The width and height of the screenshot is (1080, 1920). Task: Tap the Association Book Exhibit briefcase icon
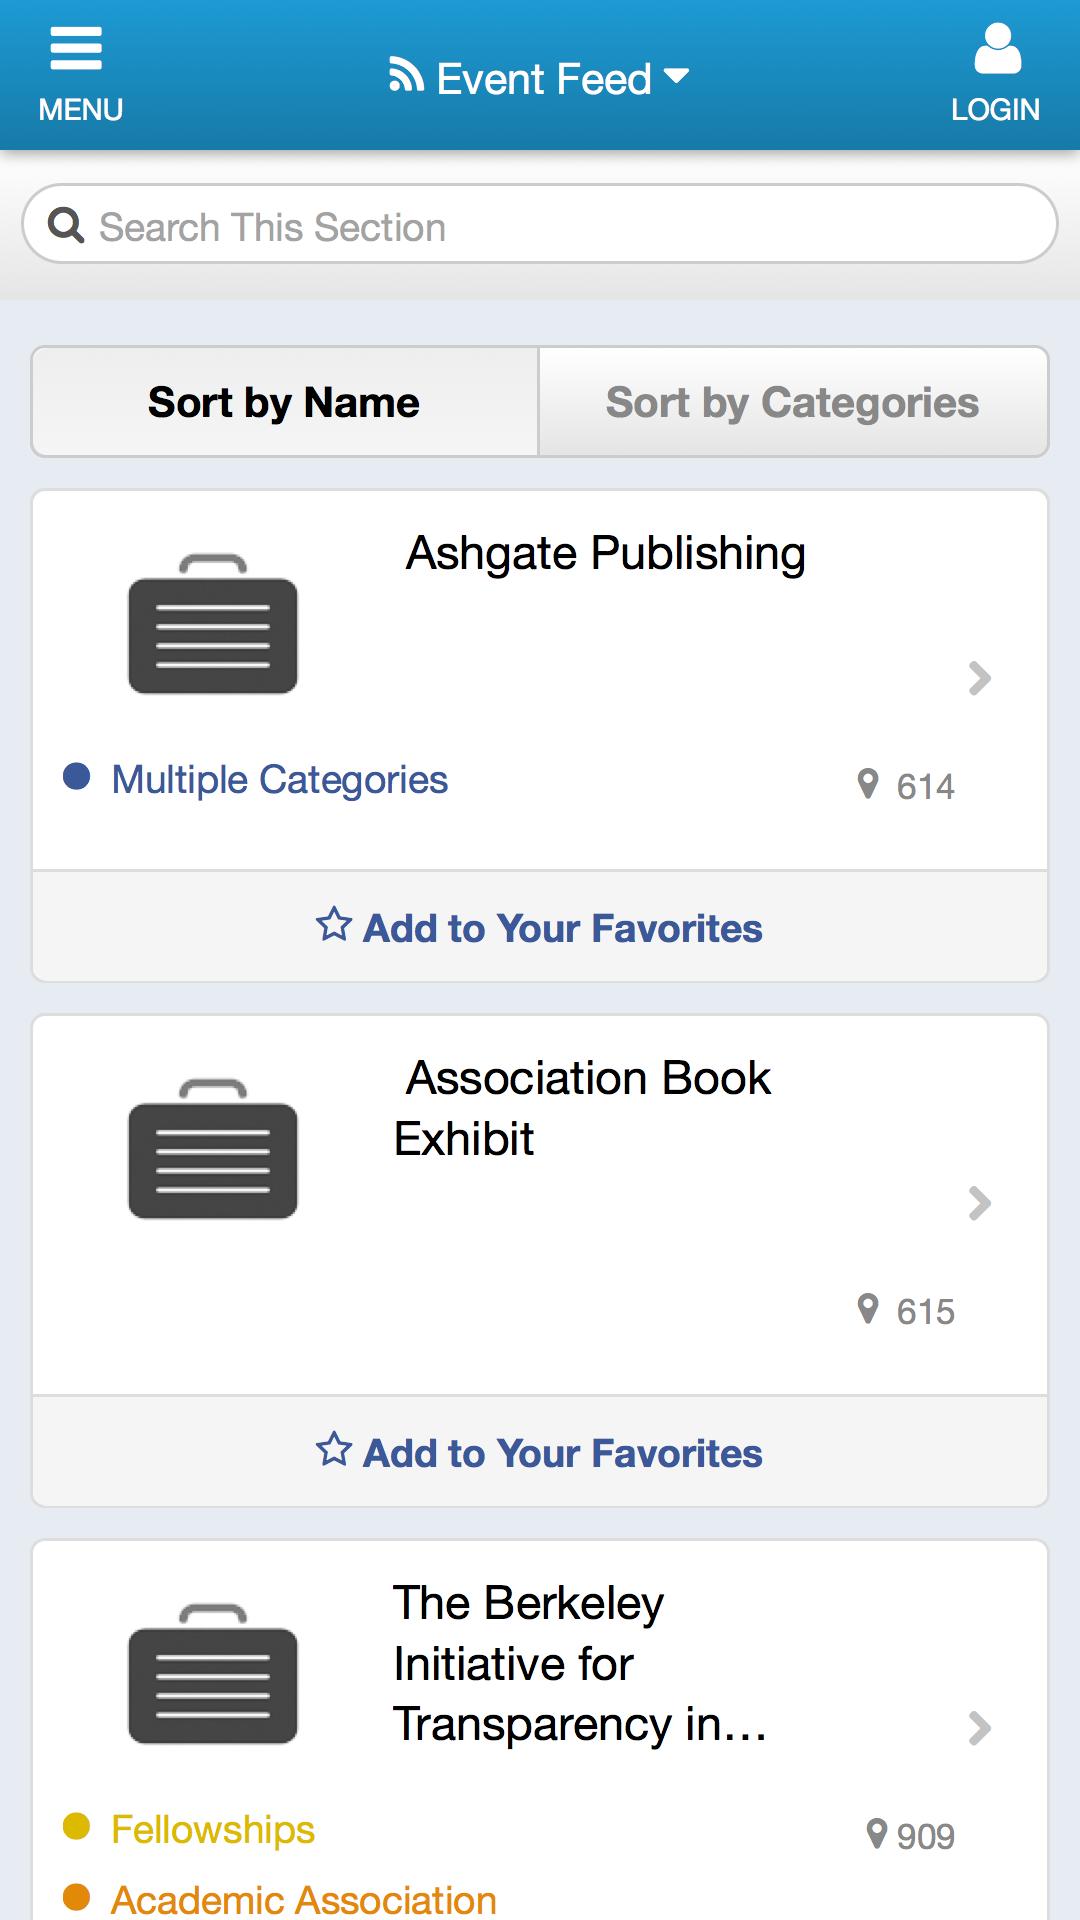coord(213,1149)
